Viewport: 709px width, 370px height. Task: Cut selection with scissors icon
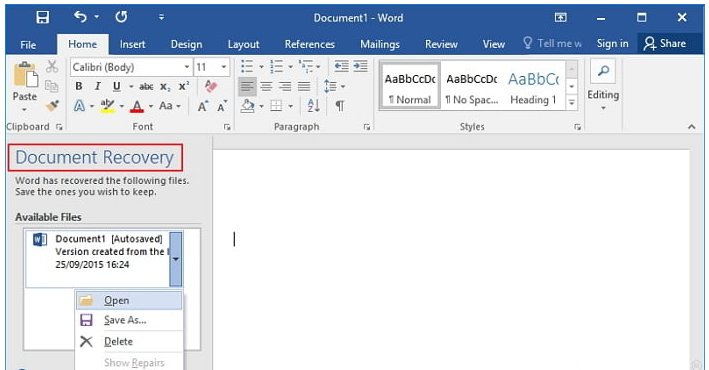coord(52,67)
